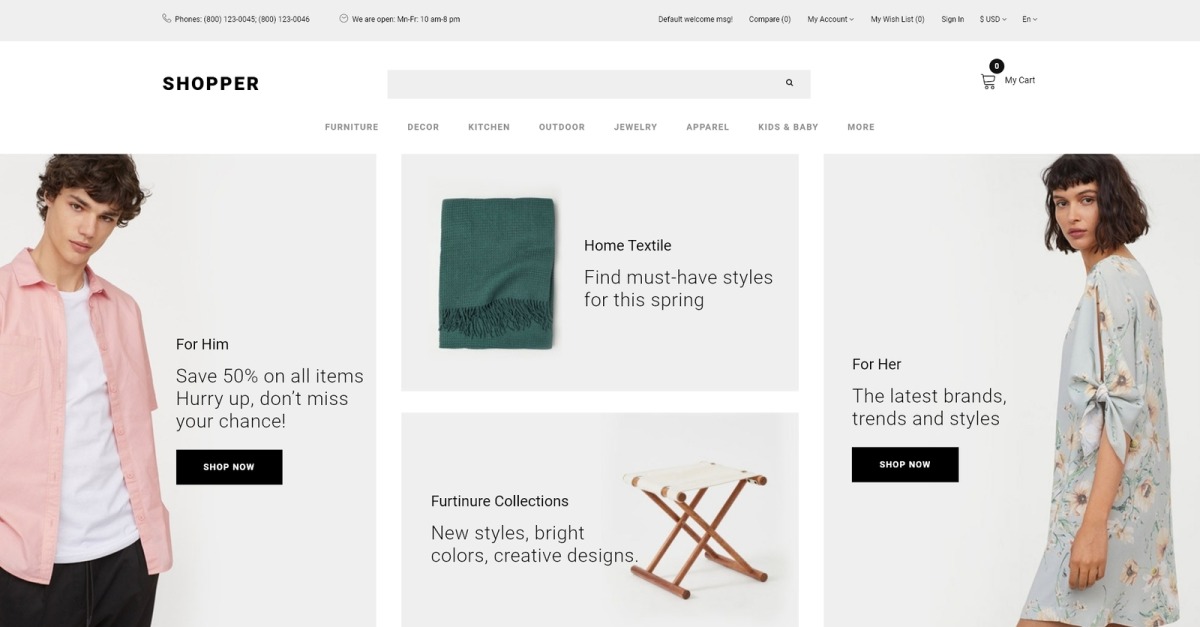Click the cart item count badge
Image resolution: width=1200 pixels, height=627 pixels.
pyautogui.click(x=997, y=66)
